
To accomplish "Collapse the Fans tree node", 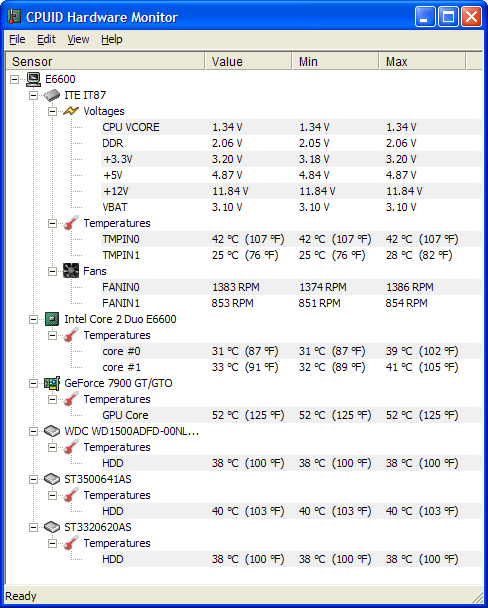I will click(x=52, y=271).
